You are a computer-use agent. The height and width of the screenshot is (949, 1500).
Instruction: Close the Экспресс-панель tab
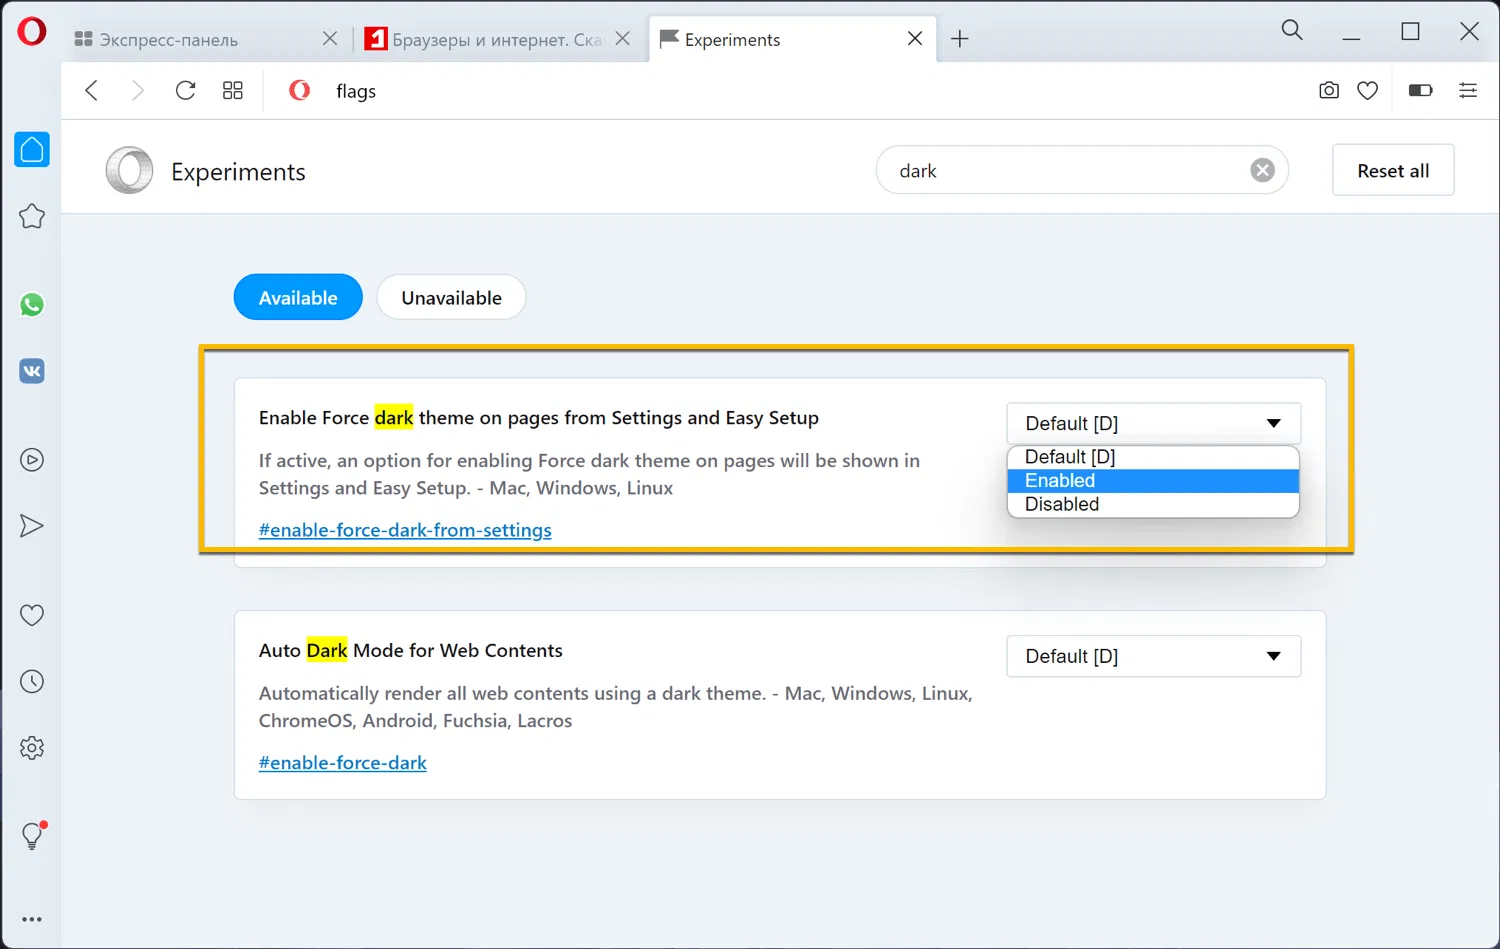click(x=330, y=39)
